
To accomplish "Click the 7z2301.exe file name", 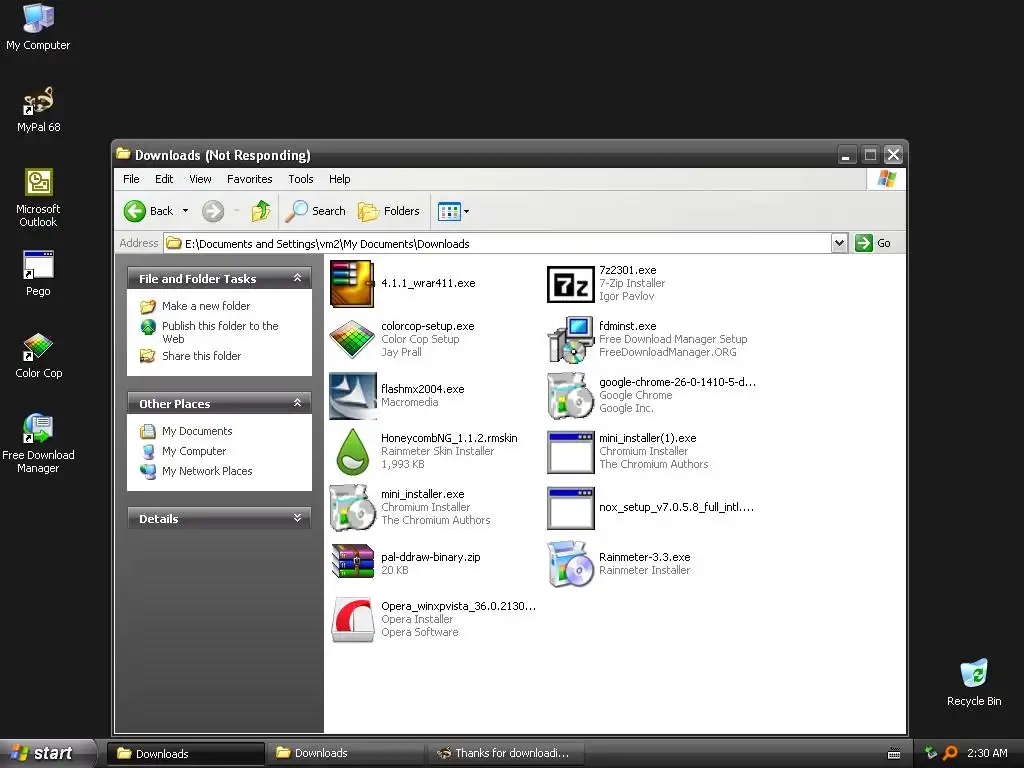I will tap(628, 270).
